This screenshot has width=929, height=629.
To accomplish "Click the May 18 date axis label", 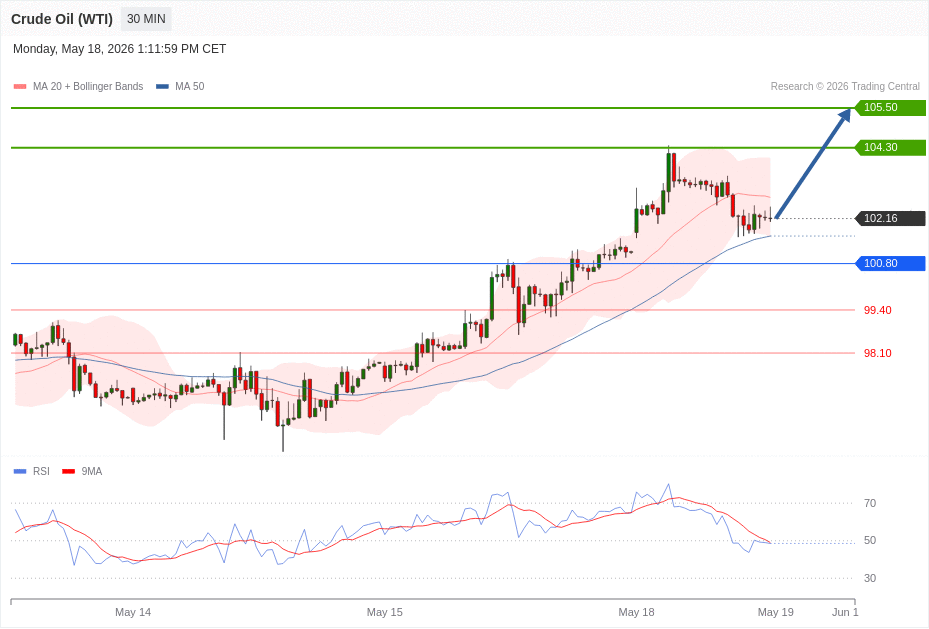I will tap(636, 612).
